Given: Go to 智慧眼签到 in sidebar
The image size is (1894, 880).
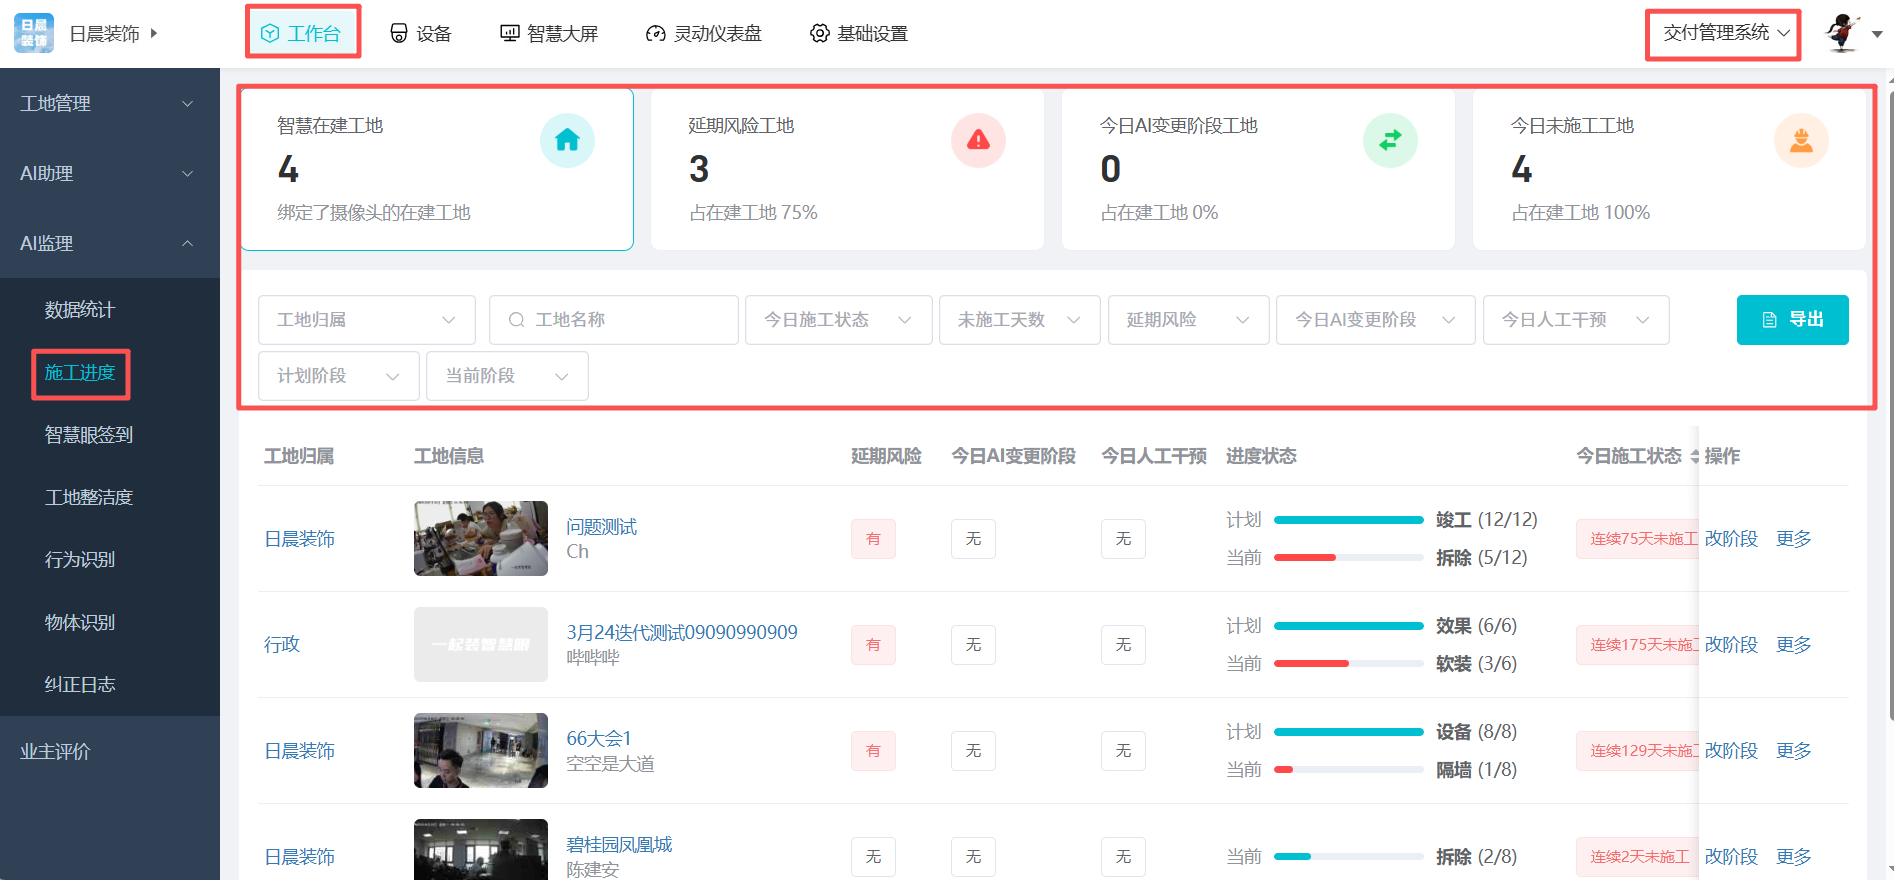Looking at the screenshot, I should click(89, 435).
